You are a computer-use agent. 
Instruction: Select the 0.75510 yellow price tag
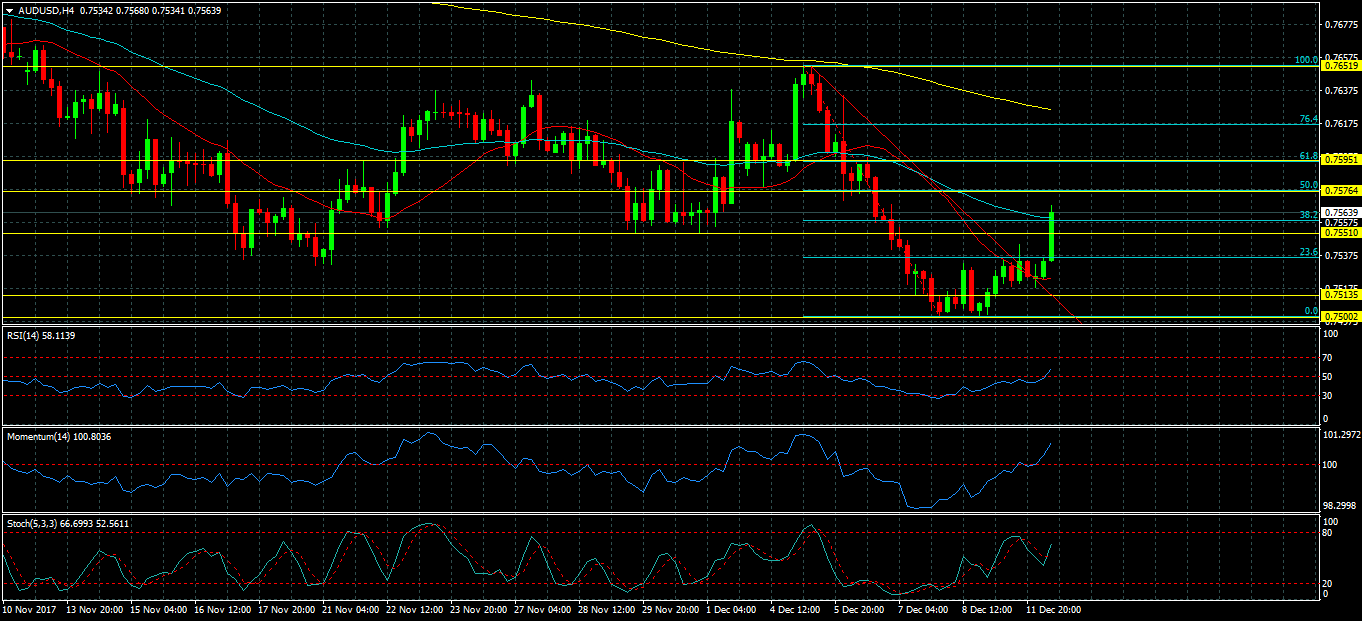(1340, 233)
